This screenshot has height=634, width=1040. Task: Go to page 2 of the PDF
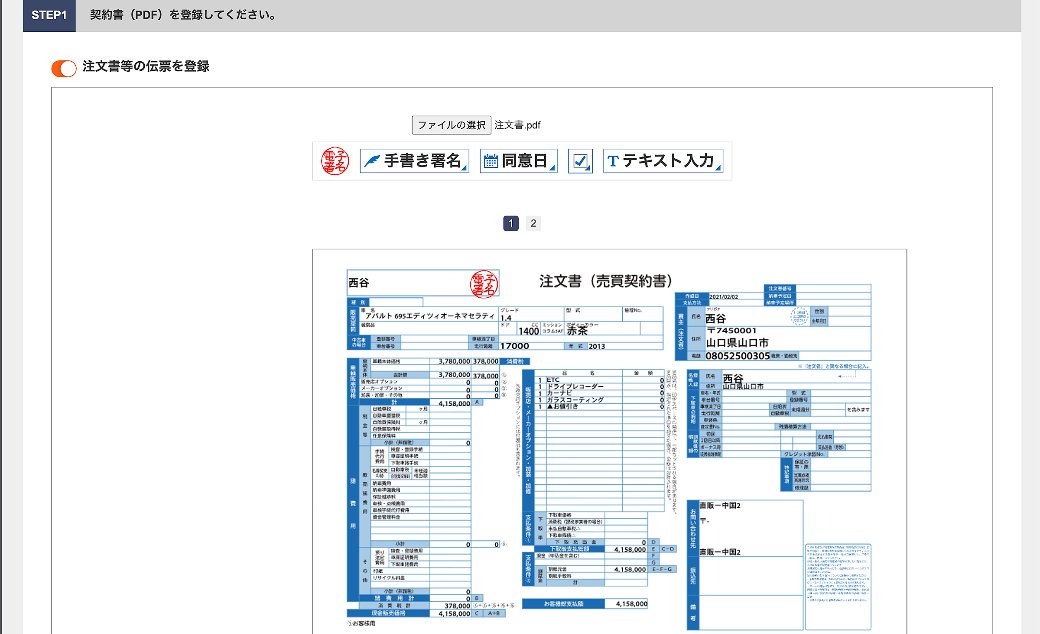tap(533, 223)
